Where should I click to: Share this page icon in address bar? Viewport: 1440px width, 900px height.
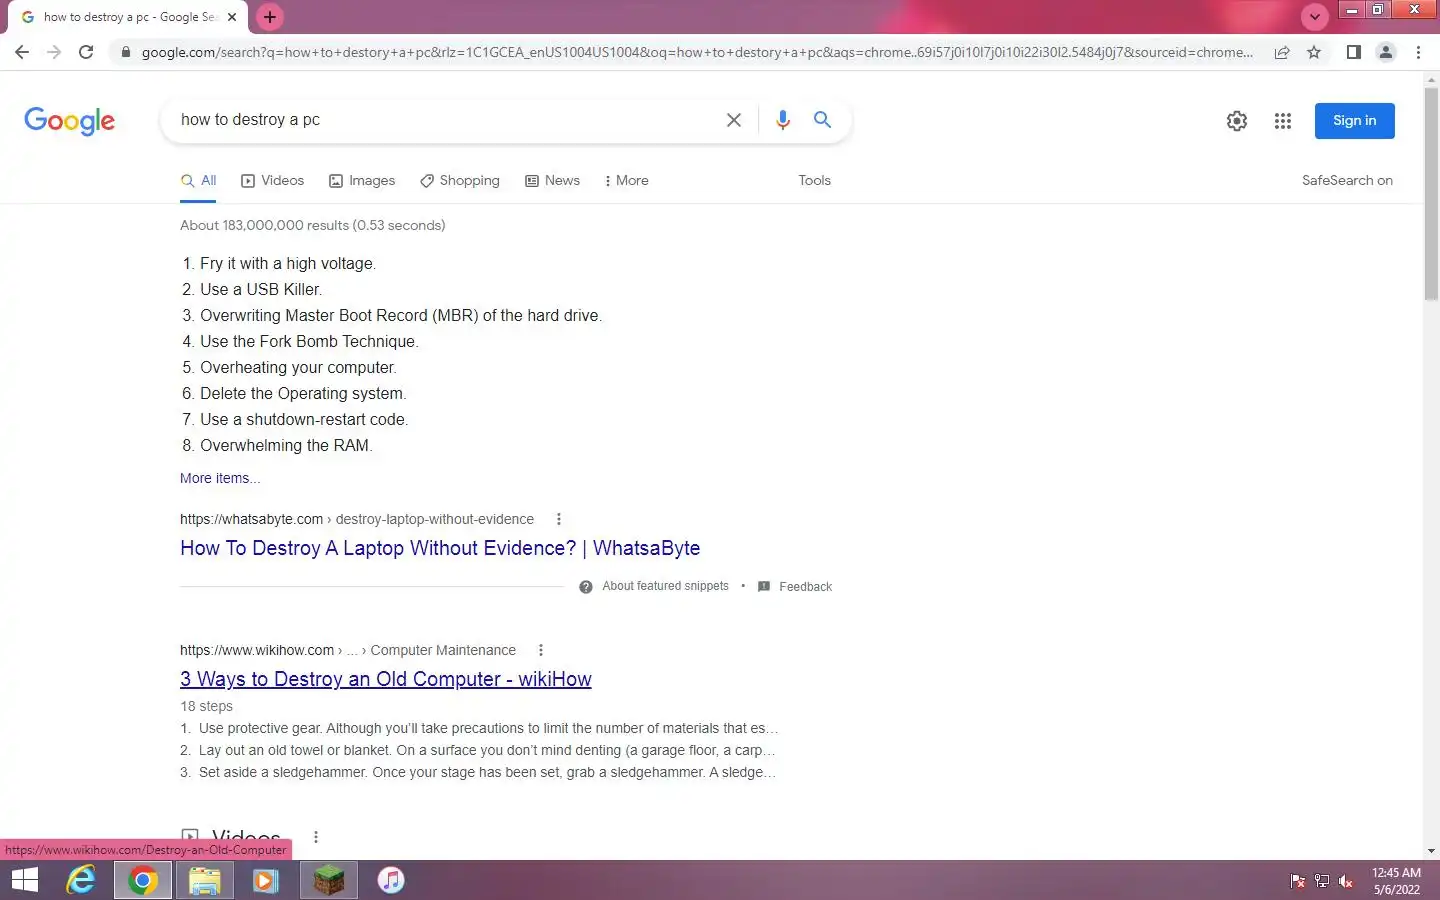[1282, 52]
